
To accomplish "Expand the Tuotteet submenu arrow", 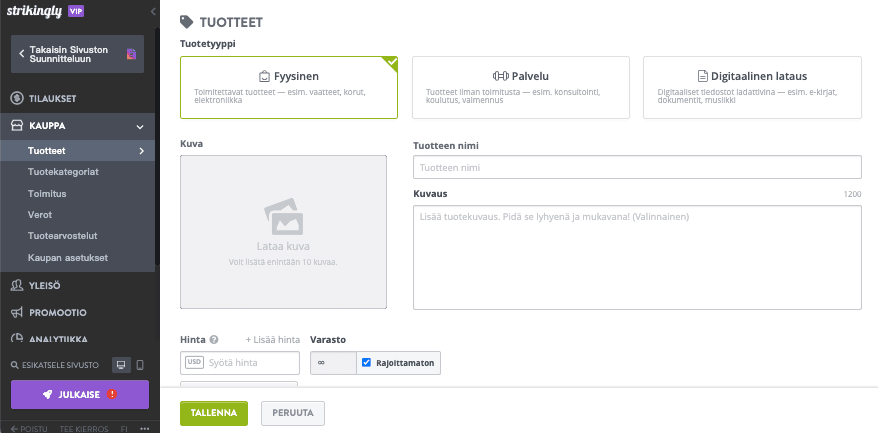I will [x=141, y=151].
